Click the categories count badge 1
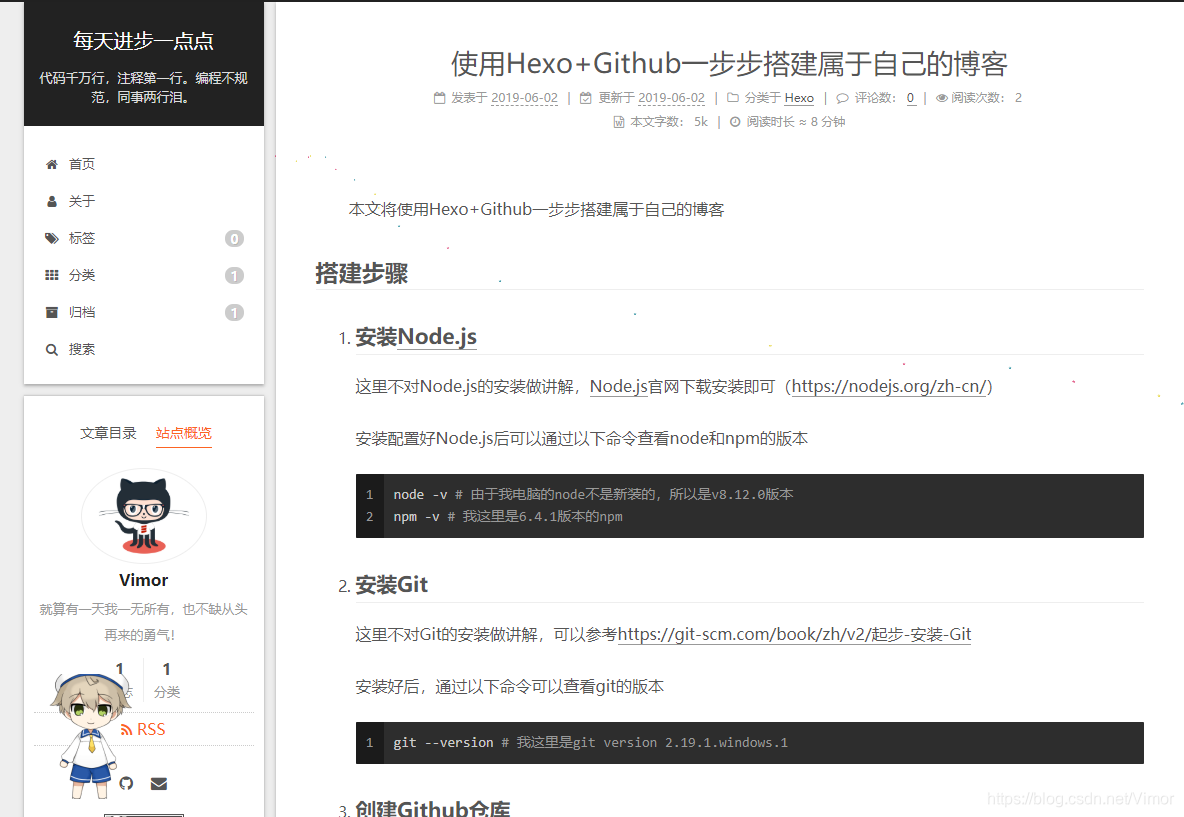 coord(234,276)
